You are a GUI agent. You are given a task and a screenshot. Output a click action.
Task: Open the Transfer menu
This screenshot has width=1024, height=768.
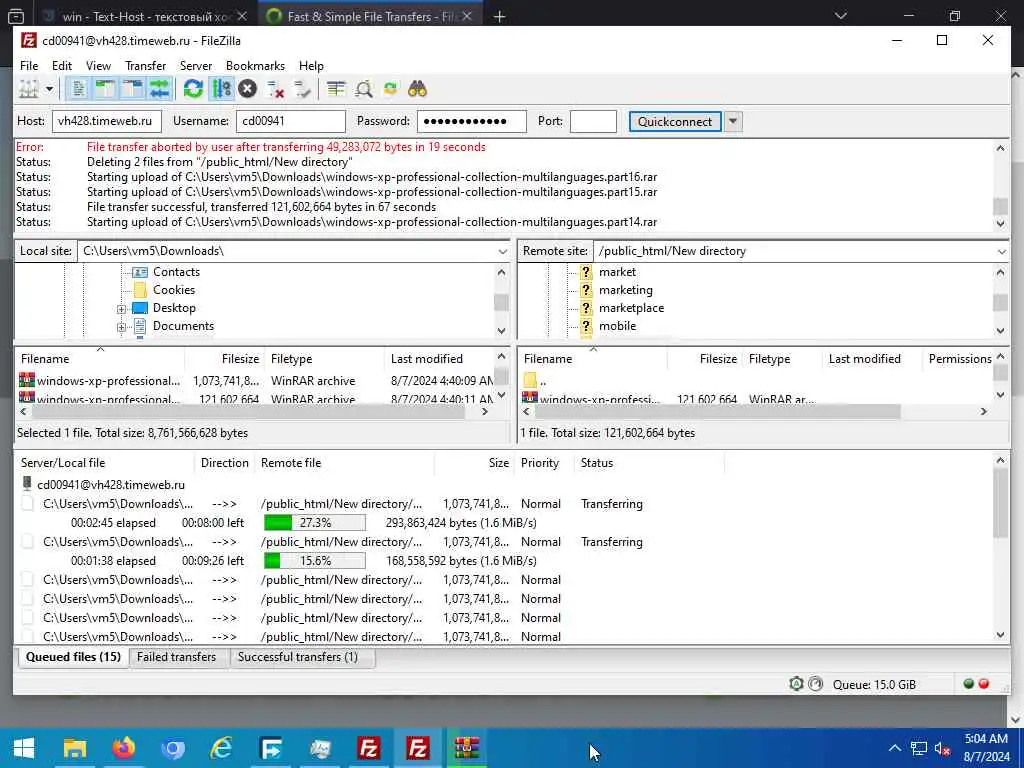pyautogui.click(x=146, y=66)
